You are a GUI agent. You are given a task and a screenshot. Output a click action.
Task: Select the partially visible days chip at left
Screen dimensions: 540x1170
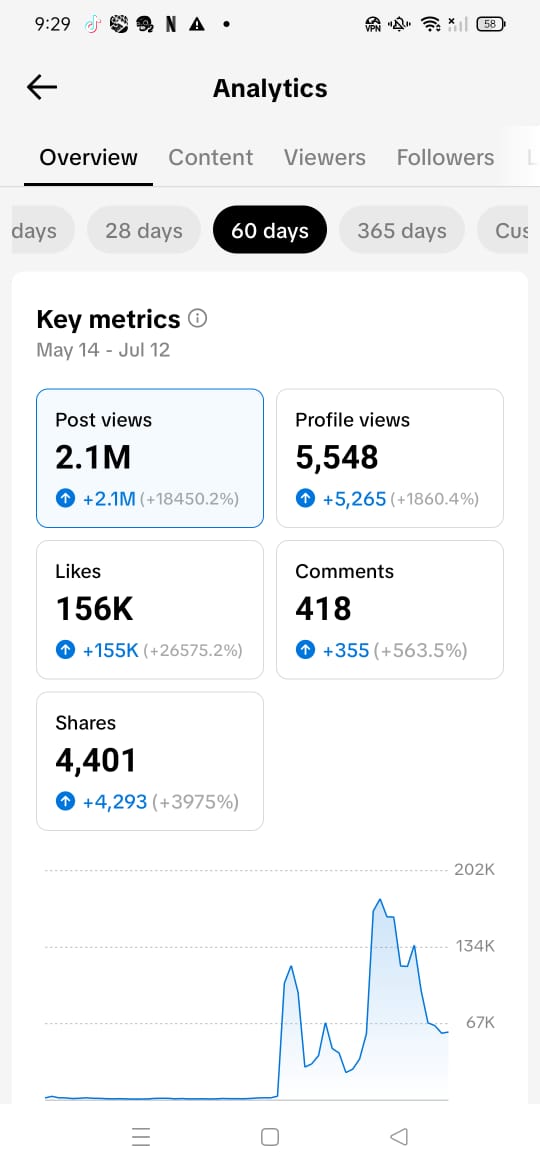[43, 231]
